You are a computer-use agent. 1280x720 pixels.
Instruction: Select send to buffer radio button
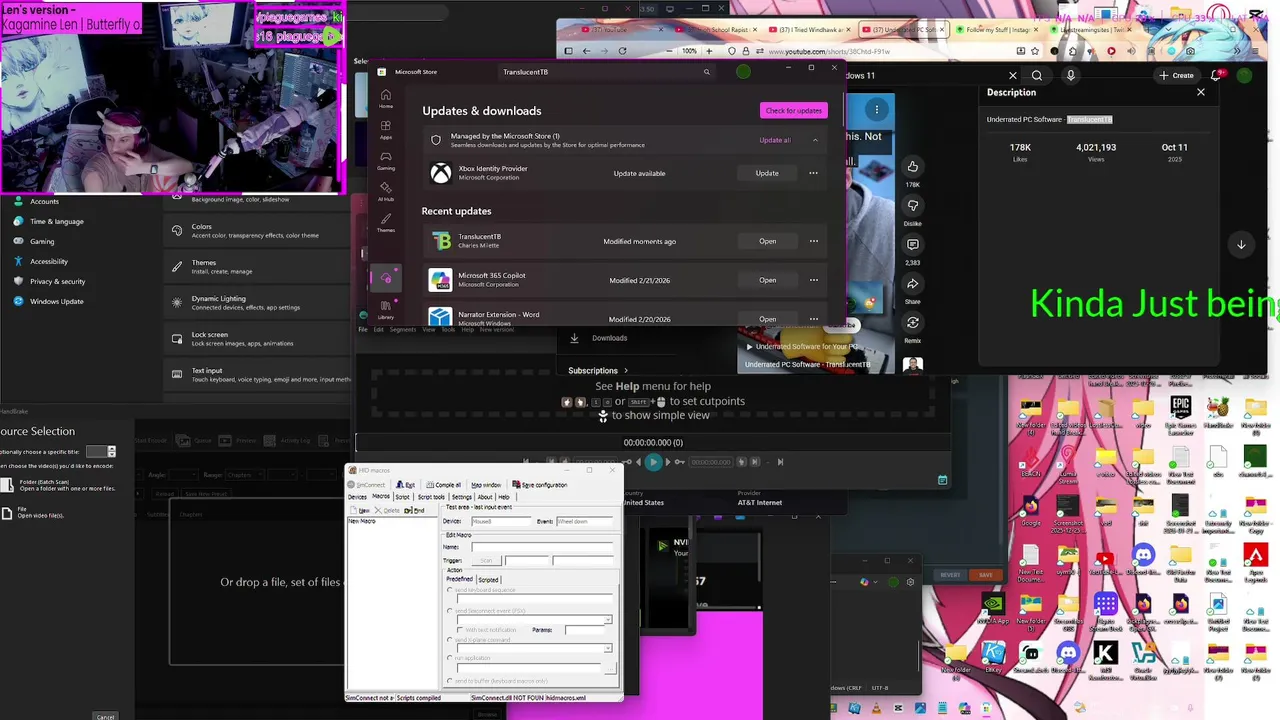click(x=449, y=681)
